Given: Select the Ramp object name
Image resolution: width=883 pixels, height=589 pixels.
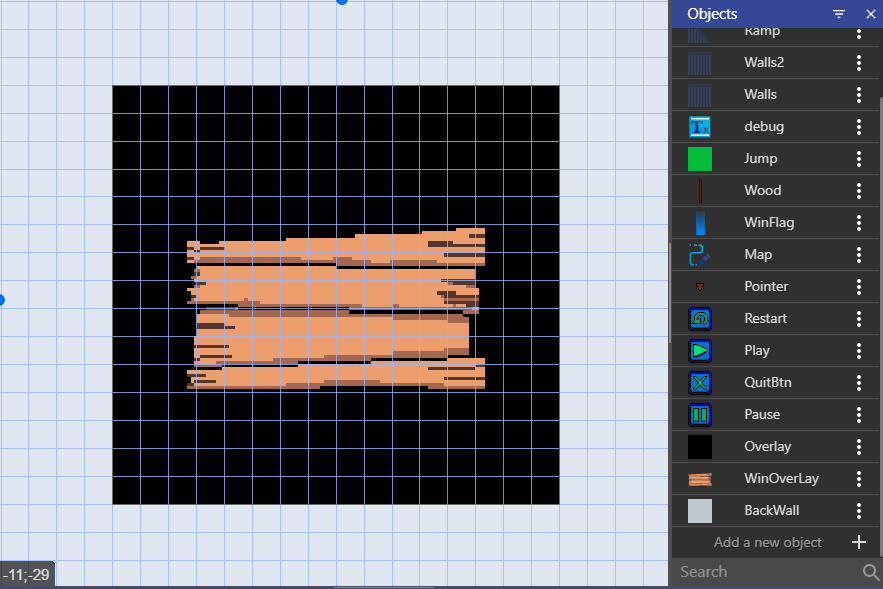Looking at the screenshot, I should click(x=762, y=32).
